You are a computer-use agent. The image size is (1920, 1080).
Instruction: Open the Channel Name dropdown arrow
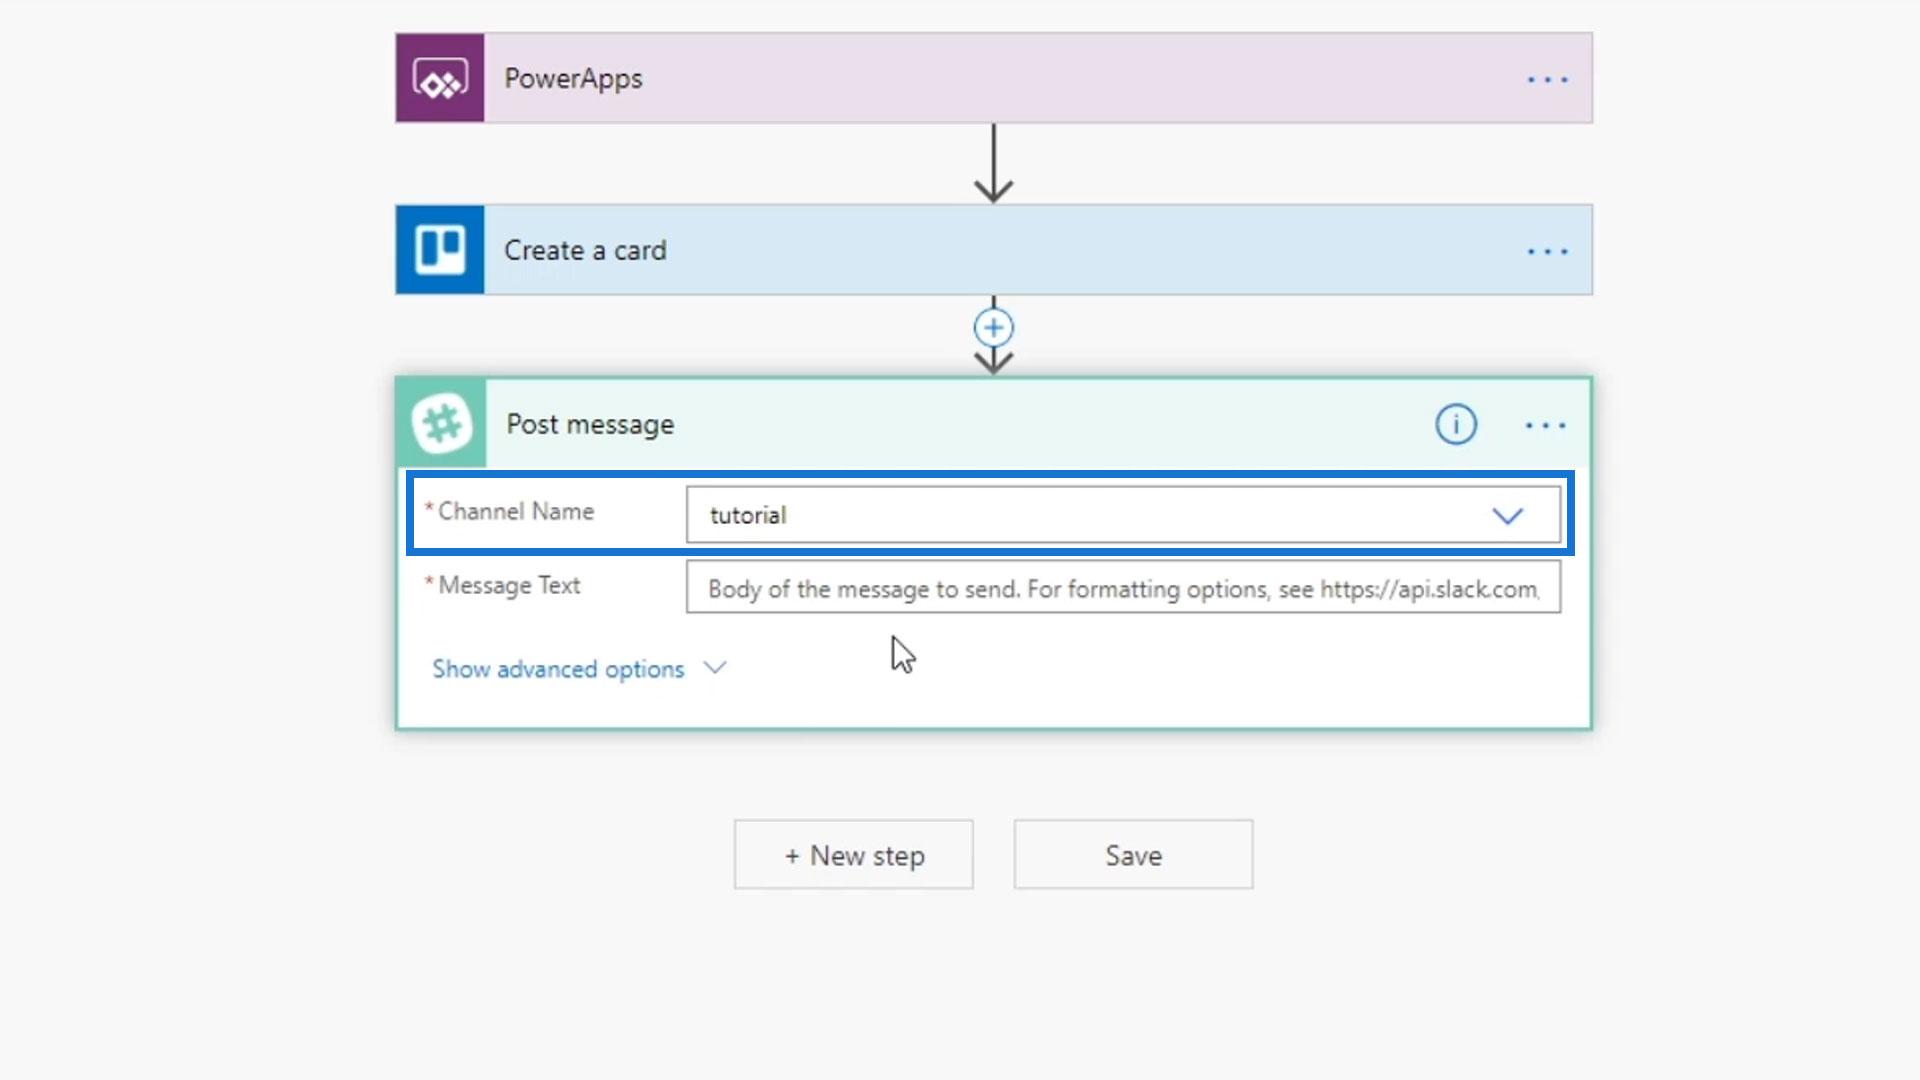(x=1507, y=516)
